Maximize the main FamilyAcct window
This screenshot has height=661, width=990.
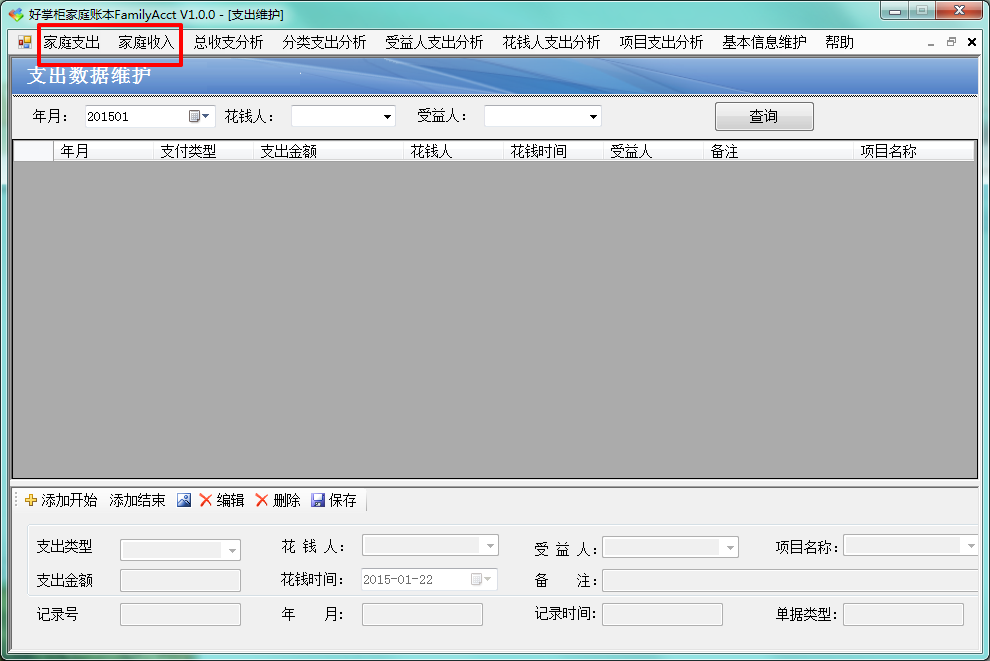coord(922,11)
